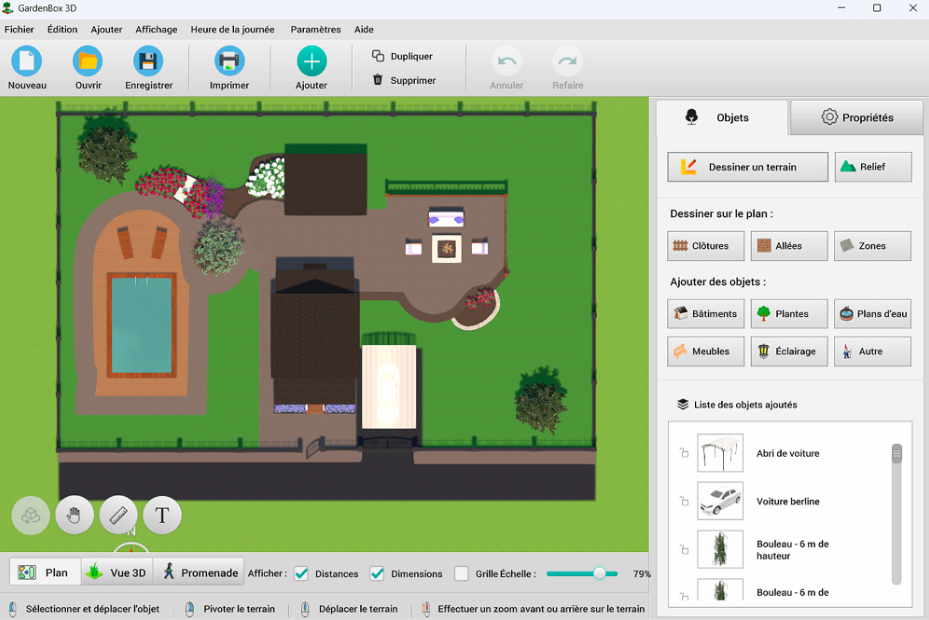929x620 pixels.
Task: Select the hand pan tool
Action: tap(75, 516)
